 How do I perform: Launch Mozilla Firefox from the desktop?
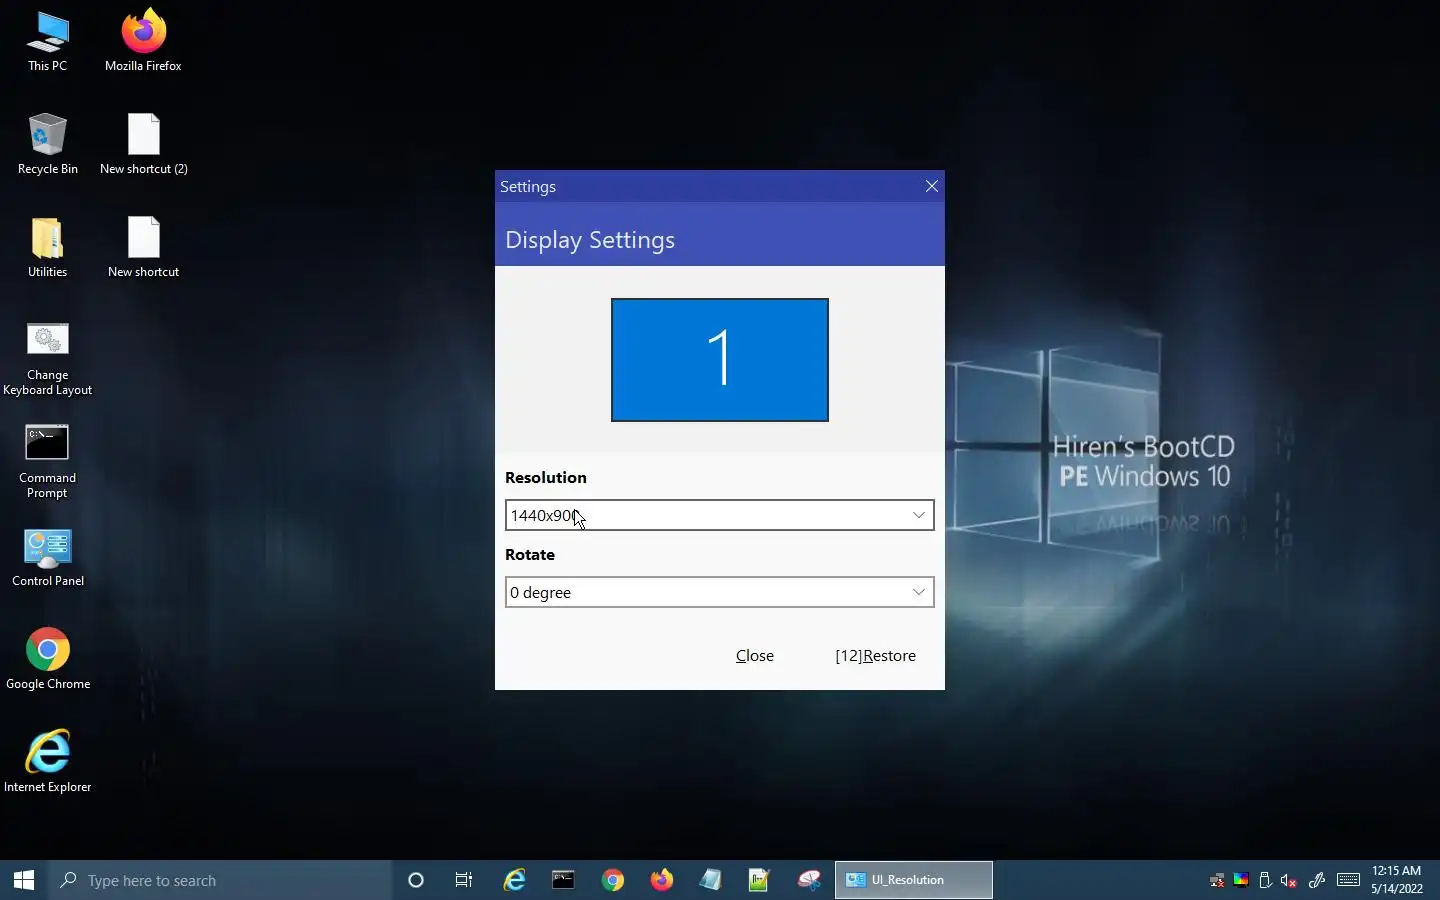tap(143, 42)
